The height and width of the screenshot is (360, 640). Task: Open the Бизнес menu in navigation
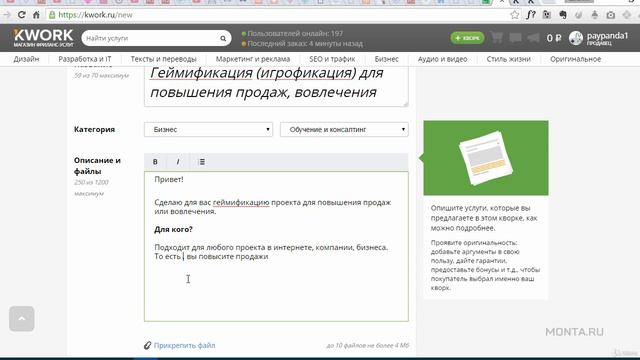point(387,59)
